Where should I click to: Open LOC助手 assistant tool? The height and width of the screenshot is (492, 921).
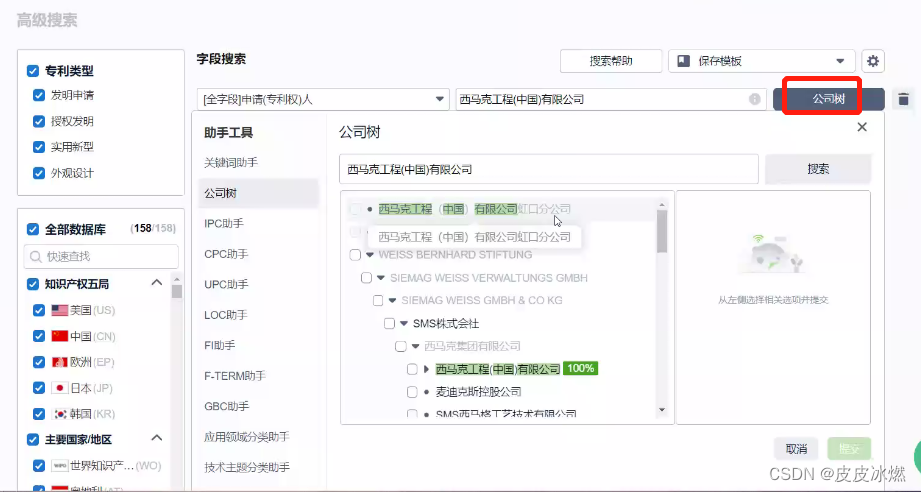click(226, 315)
